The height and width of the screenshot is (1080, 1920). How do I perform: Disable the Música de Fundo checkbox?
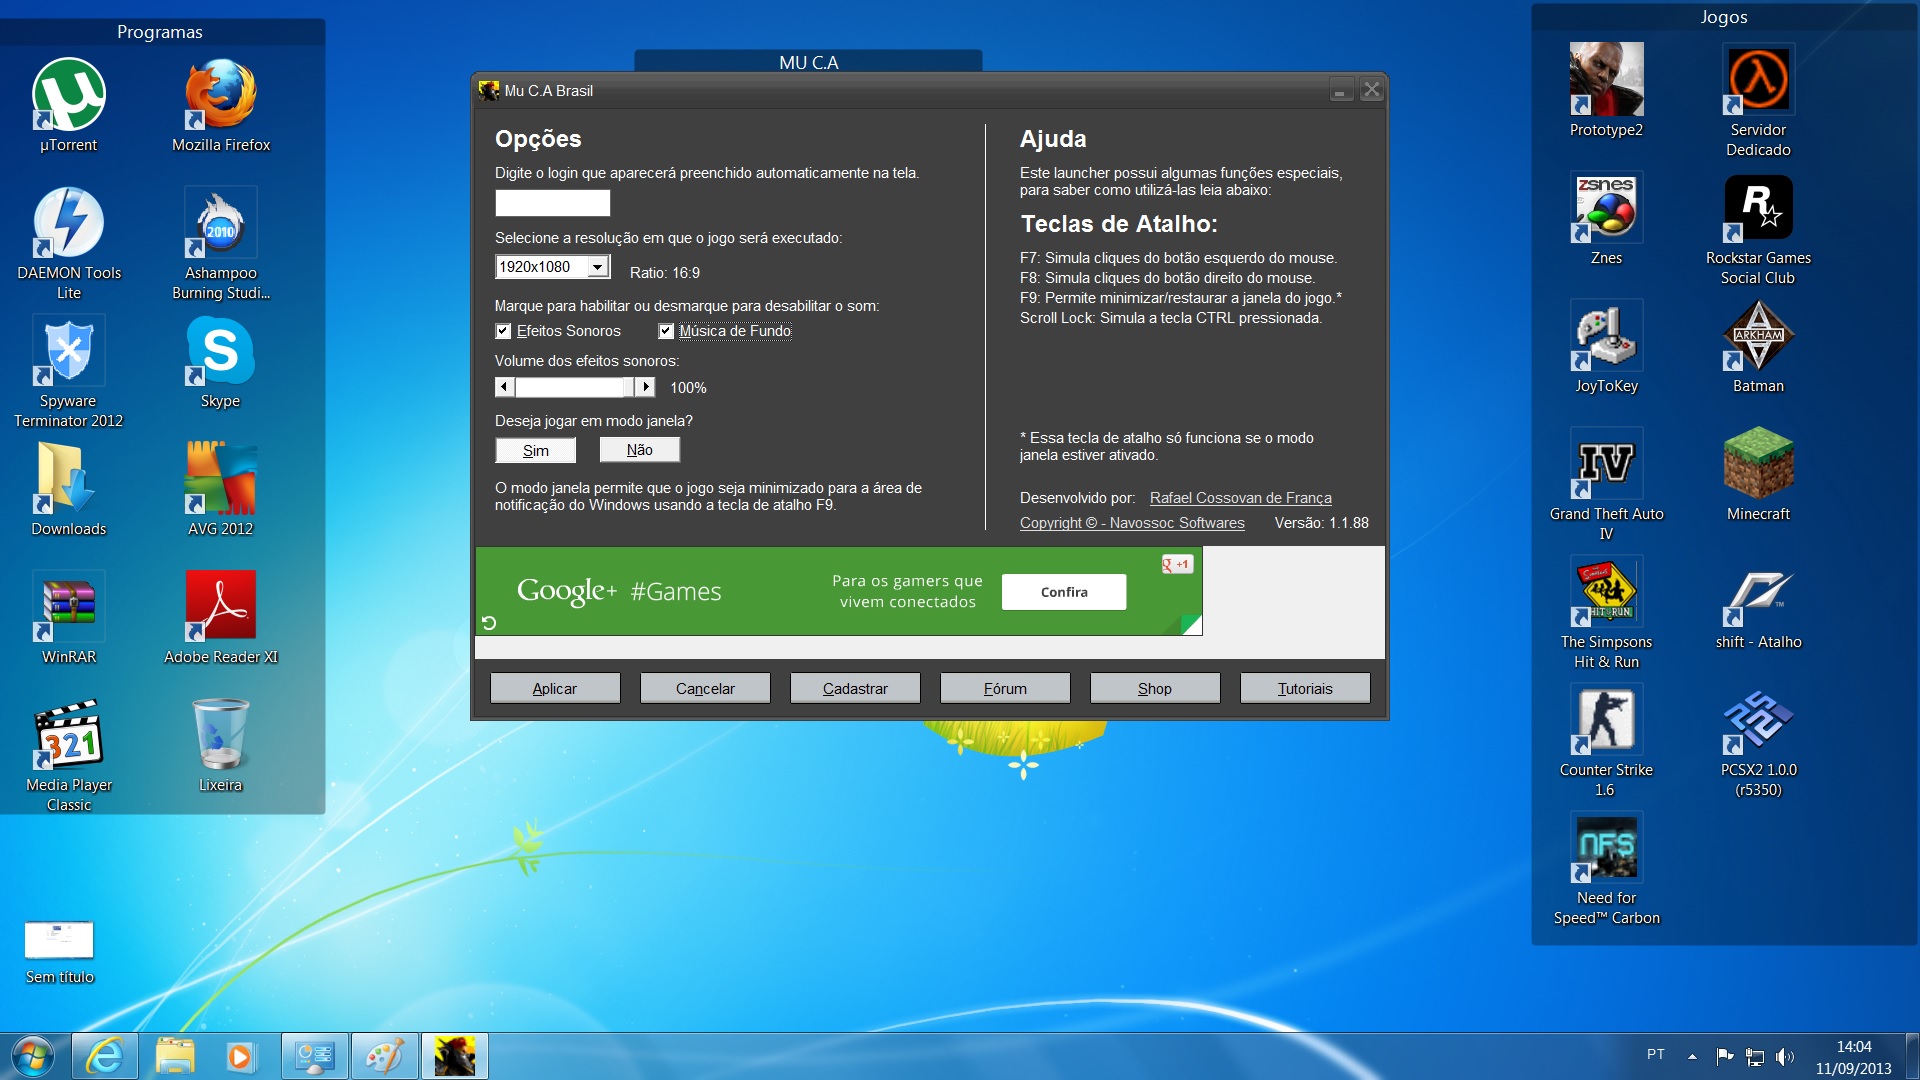click(666, 331)
